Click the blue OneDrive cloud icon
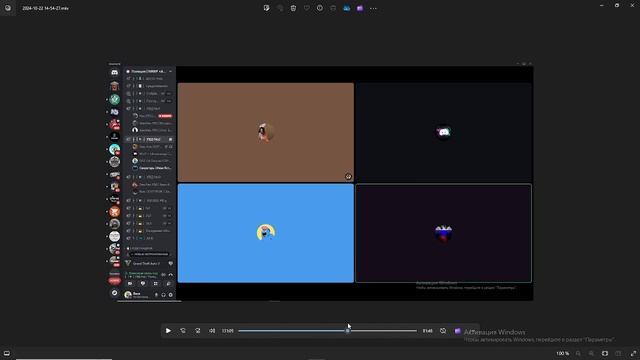This screenshot has height=360, width=640. click(347, 8)
